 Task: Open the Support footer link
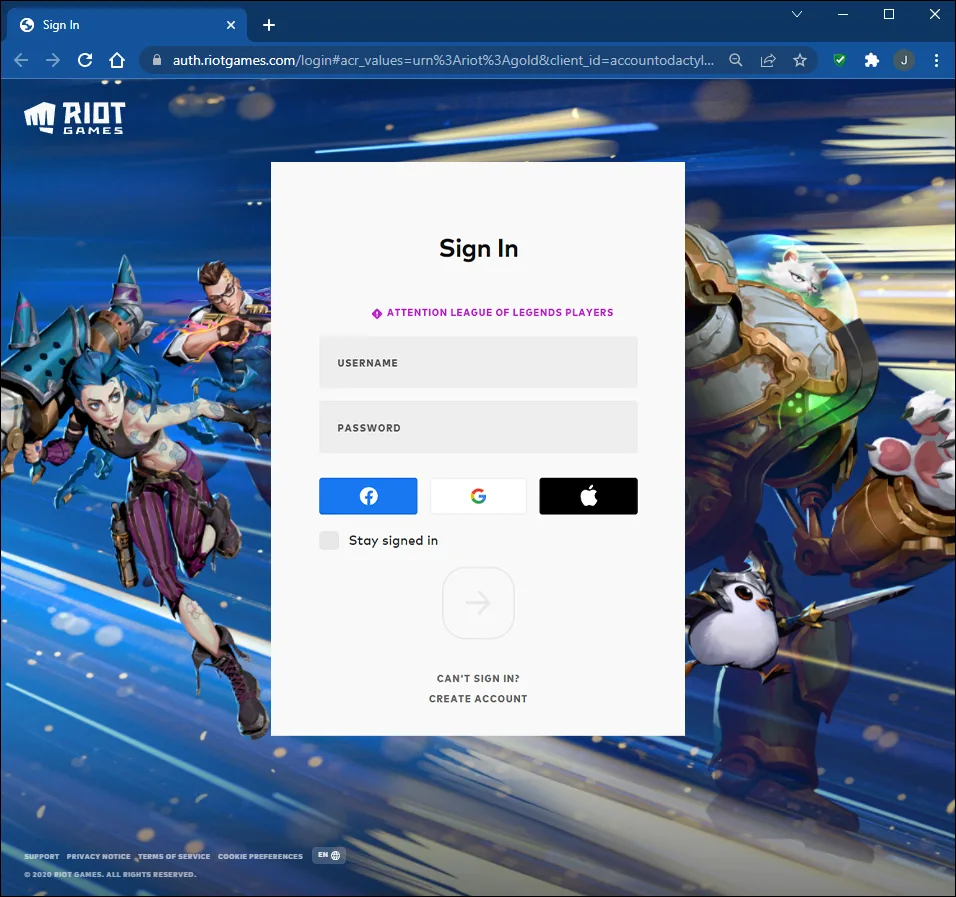point(41,856)
